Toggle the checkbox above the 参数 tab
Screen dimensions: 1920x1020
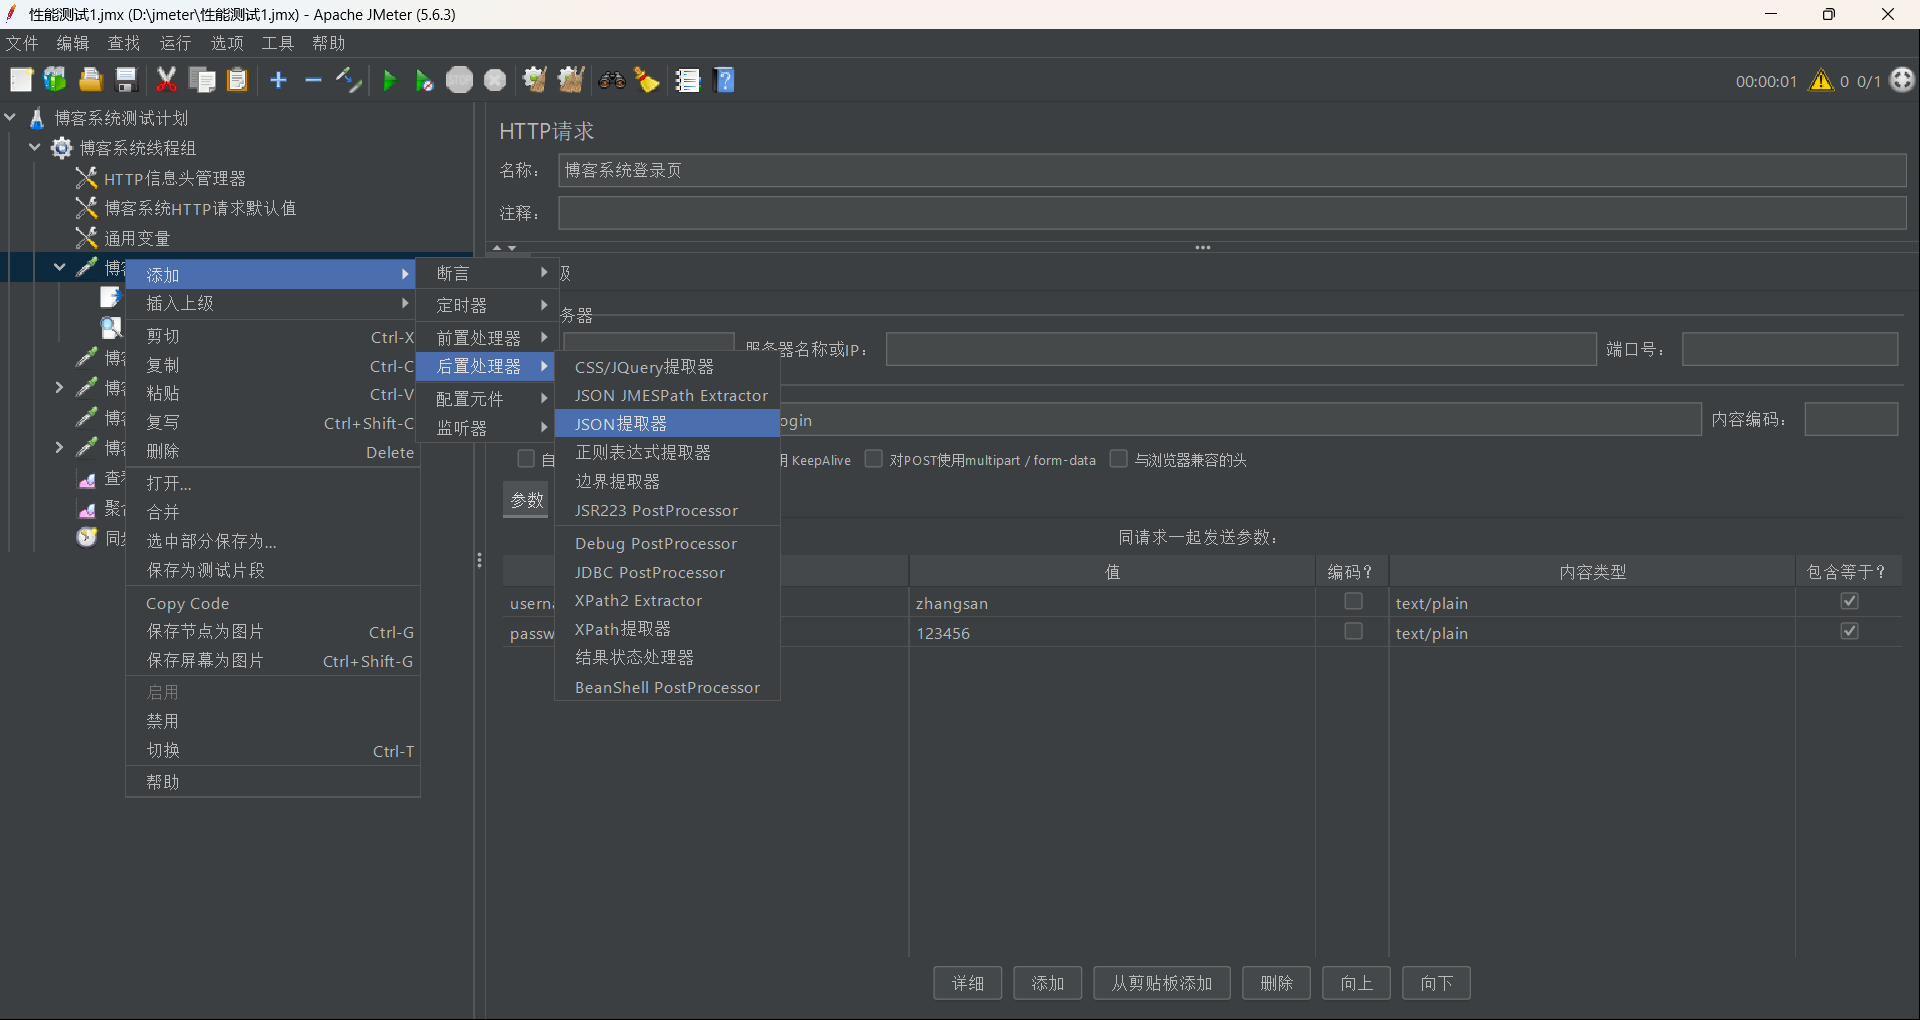point(525,459)
